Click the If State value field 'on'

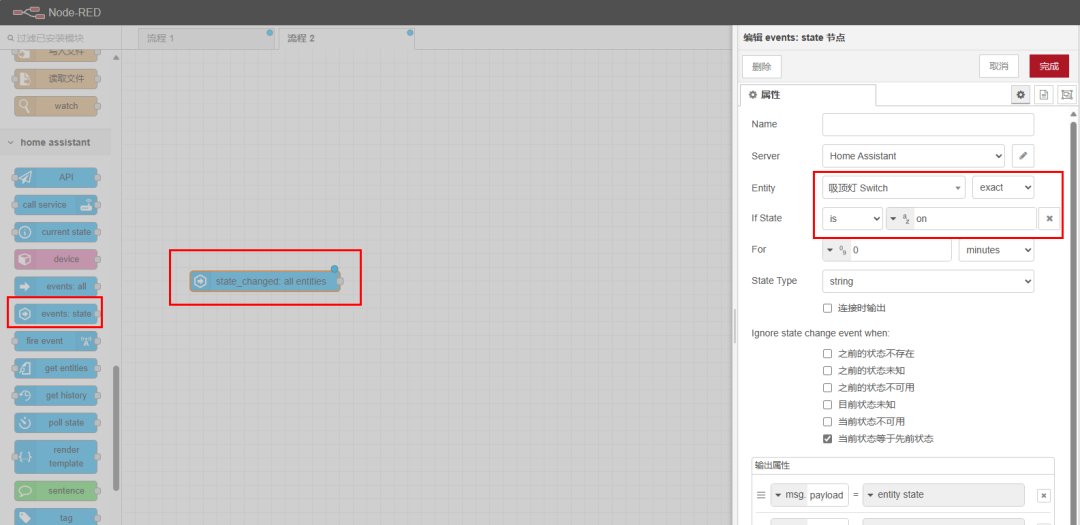click(975, 218)
